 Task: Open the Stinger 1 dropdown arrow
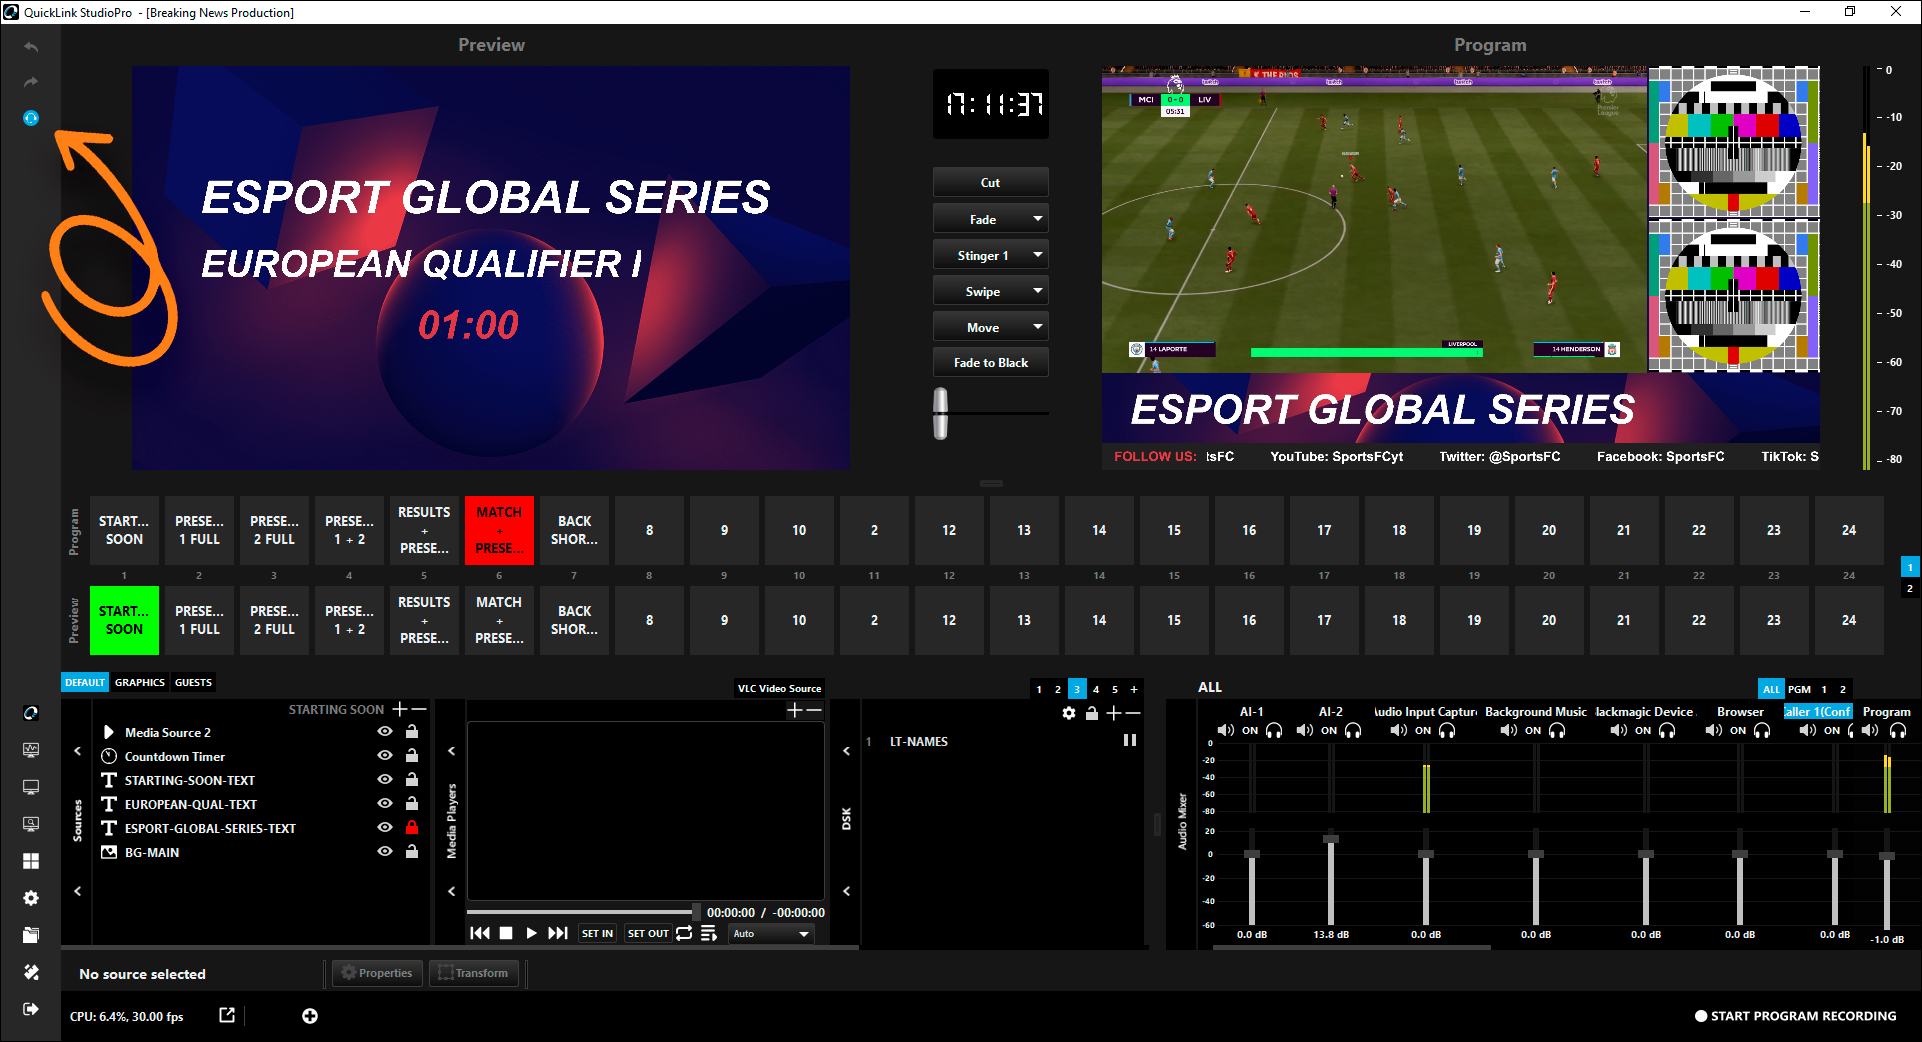[1038, 255]
